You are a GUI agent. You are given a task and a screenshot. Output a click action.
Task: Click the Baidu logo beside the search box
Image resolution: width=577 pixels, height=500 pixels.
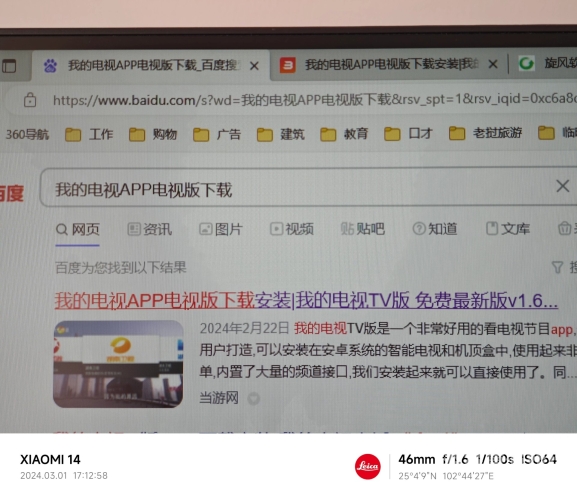tap(12, 193)
